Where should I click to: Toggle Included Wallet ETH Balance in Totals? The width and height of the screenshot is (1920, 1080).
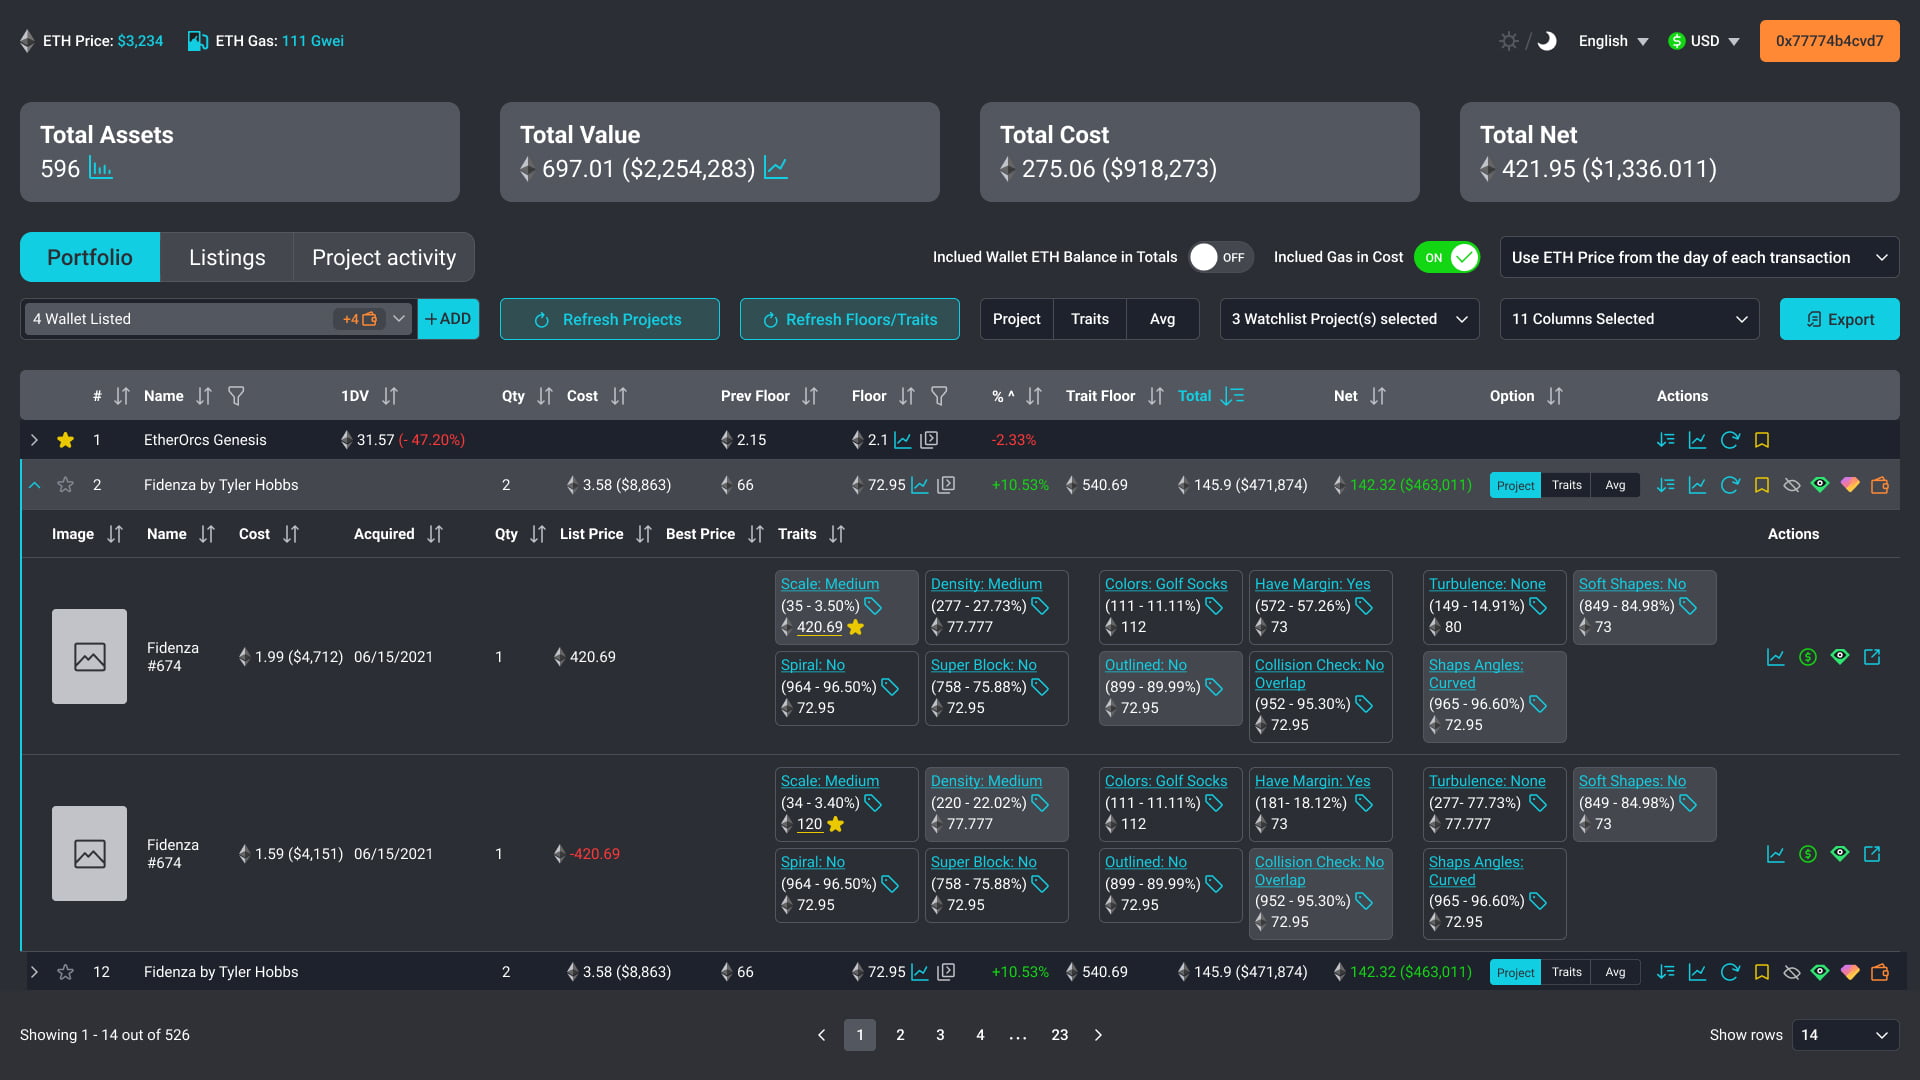click(1220, 257)
